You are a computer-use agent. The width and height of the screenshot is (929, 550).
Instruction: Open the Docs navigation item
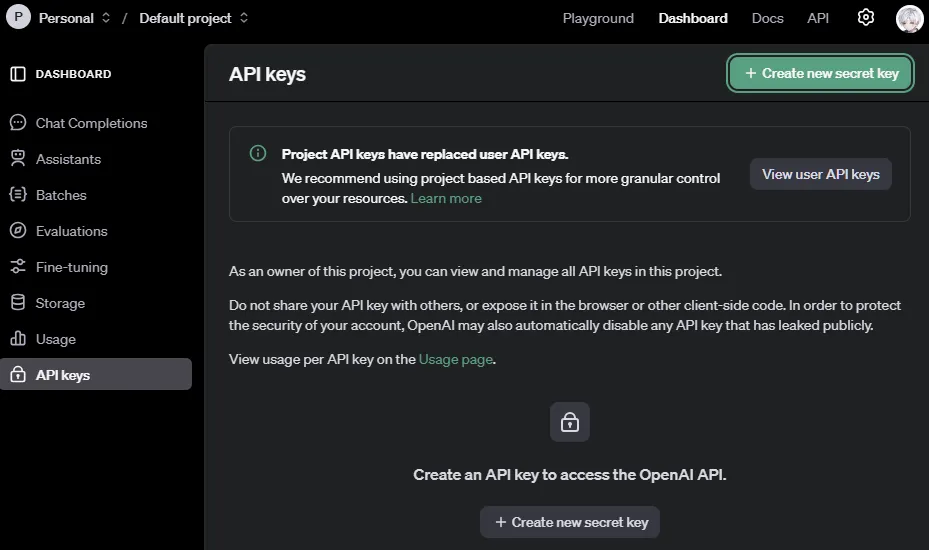point(767,18)
